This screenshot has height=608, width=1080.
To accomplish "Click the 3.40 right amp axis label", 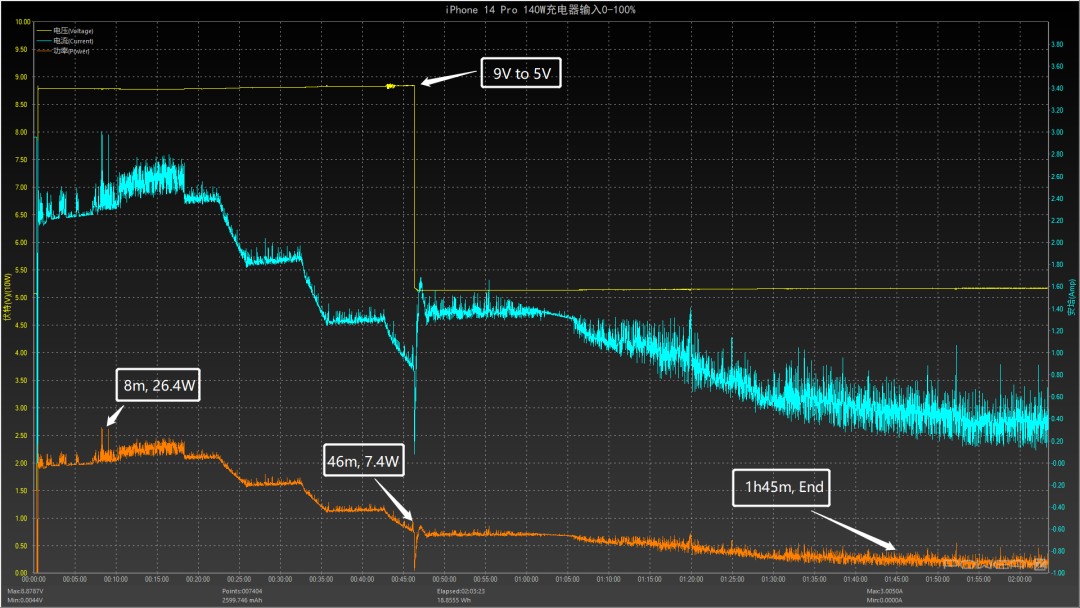I will click(1057, 89).
